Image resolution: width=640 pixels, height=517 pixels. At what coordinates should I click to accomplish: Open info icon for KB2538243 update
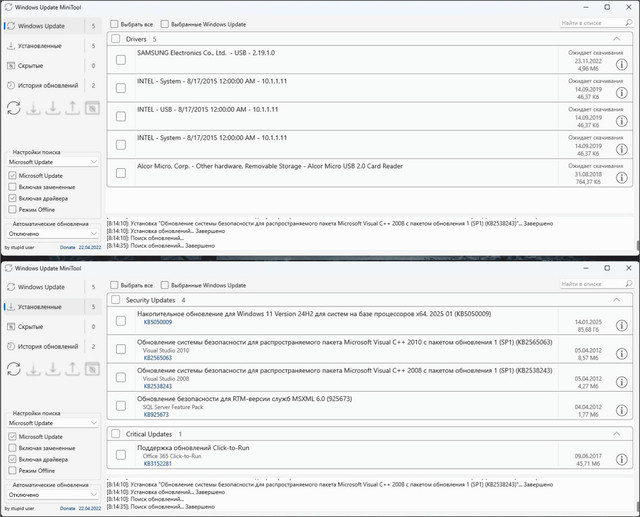click(x=621, y=382)
